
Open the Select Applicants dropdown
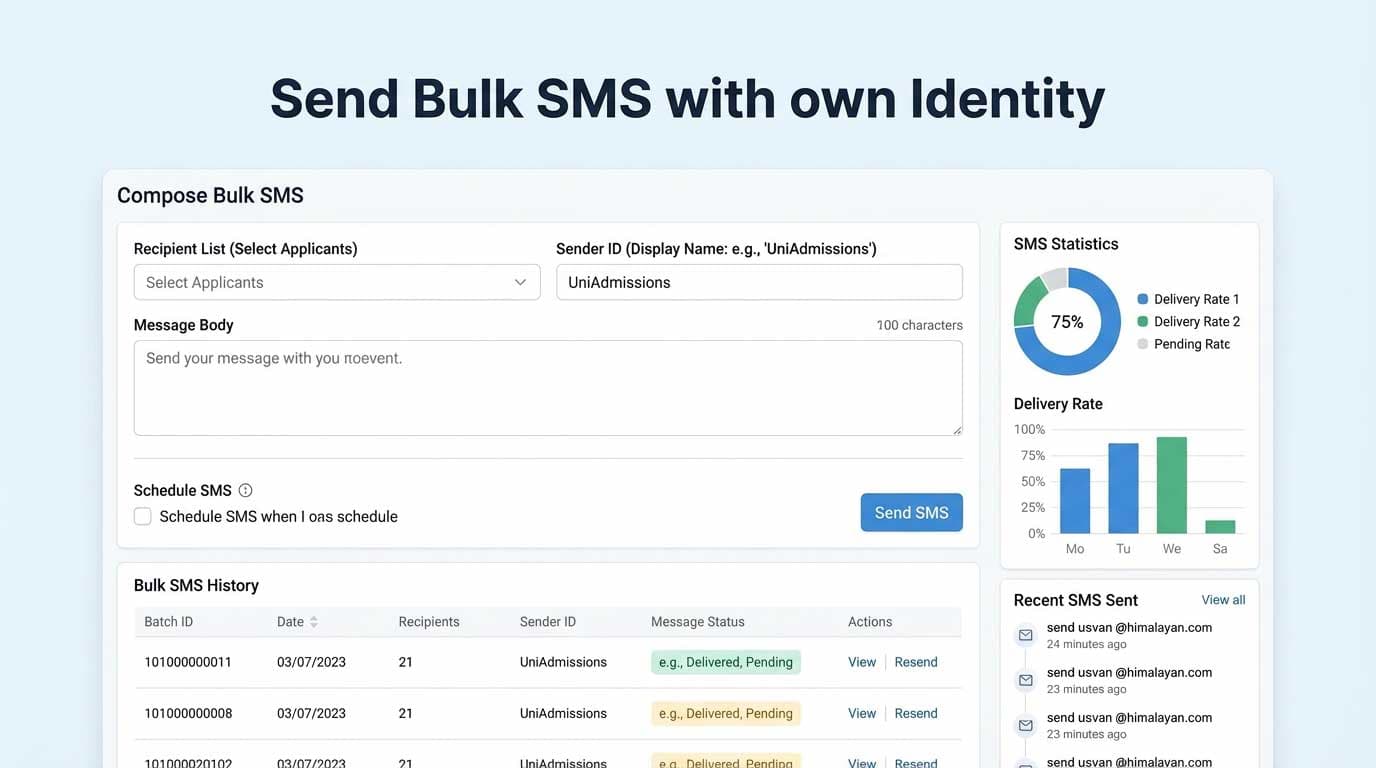click(337, 282)
